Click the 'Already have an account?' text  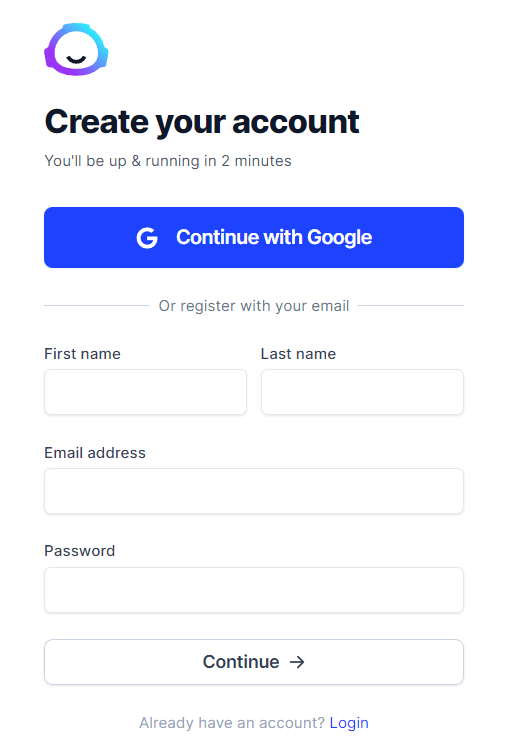(x=232, y=723)
